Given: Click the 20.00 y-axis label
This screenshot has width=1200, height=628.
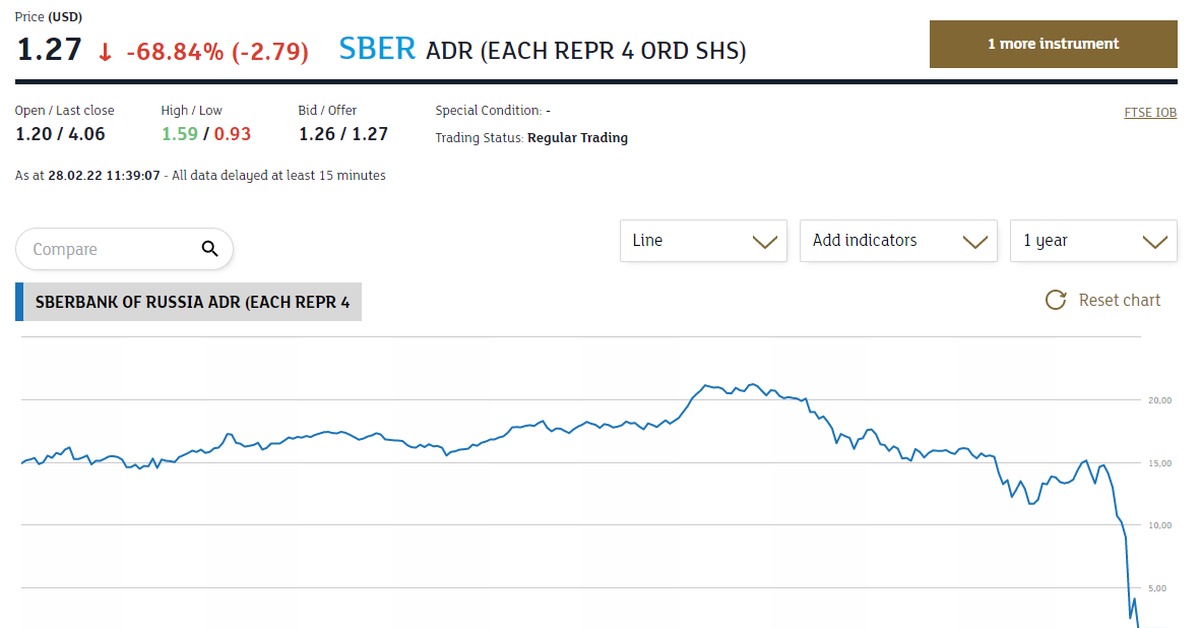Looking at the screenshot, I should pos(1157,400).
